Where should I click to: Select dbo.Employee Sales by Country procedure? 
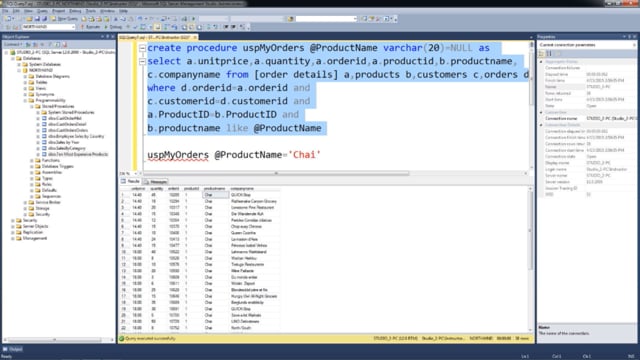76,136
